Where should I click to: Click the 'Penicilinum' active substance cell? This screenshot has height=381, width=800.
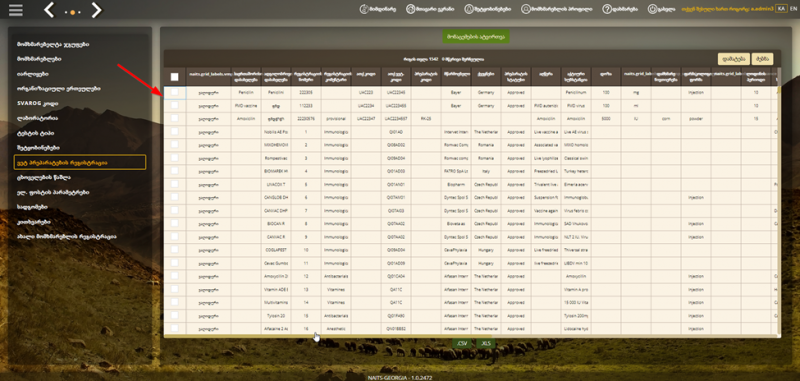[x=576, y=93]
